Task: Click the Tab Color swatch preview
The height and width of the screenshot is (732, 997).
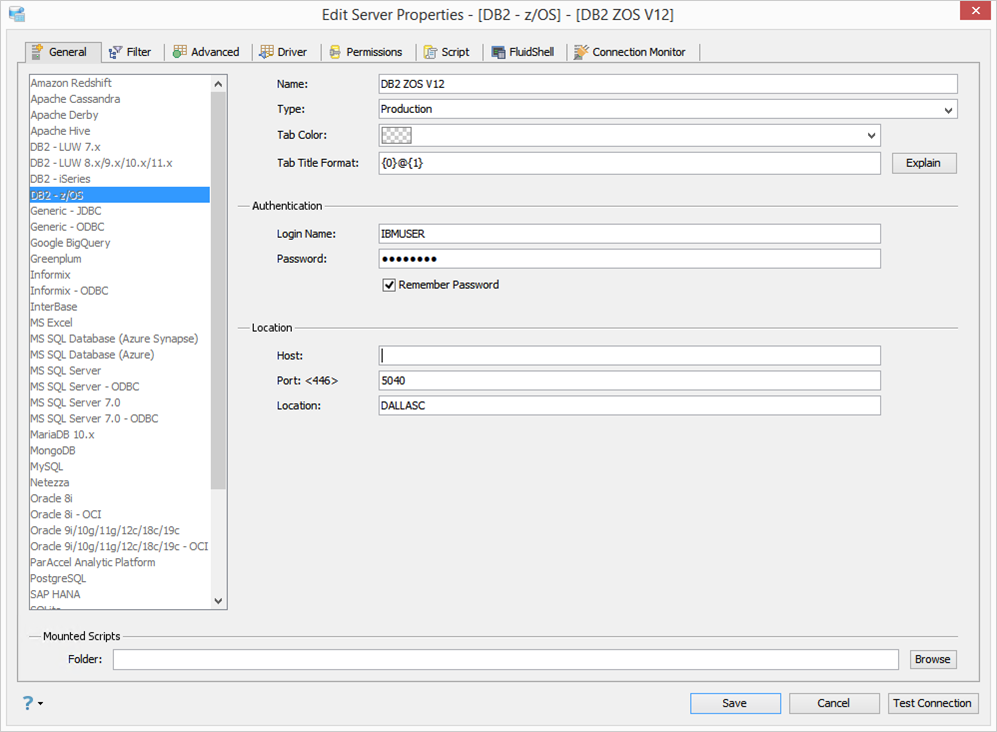Action: 397,136
